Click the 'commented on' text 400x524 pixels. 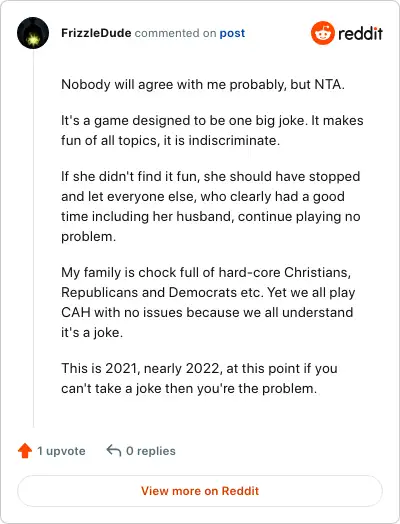click(175, 33)
